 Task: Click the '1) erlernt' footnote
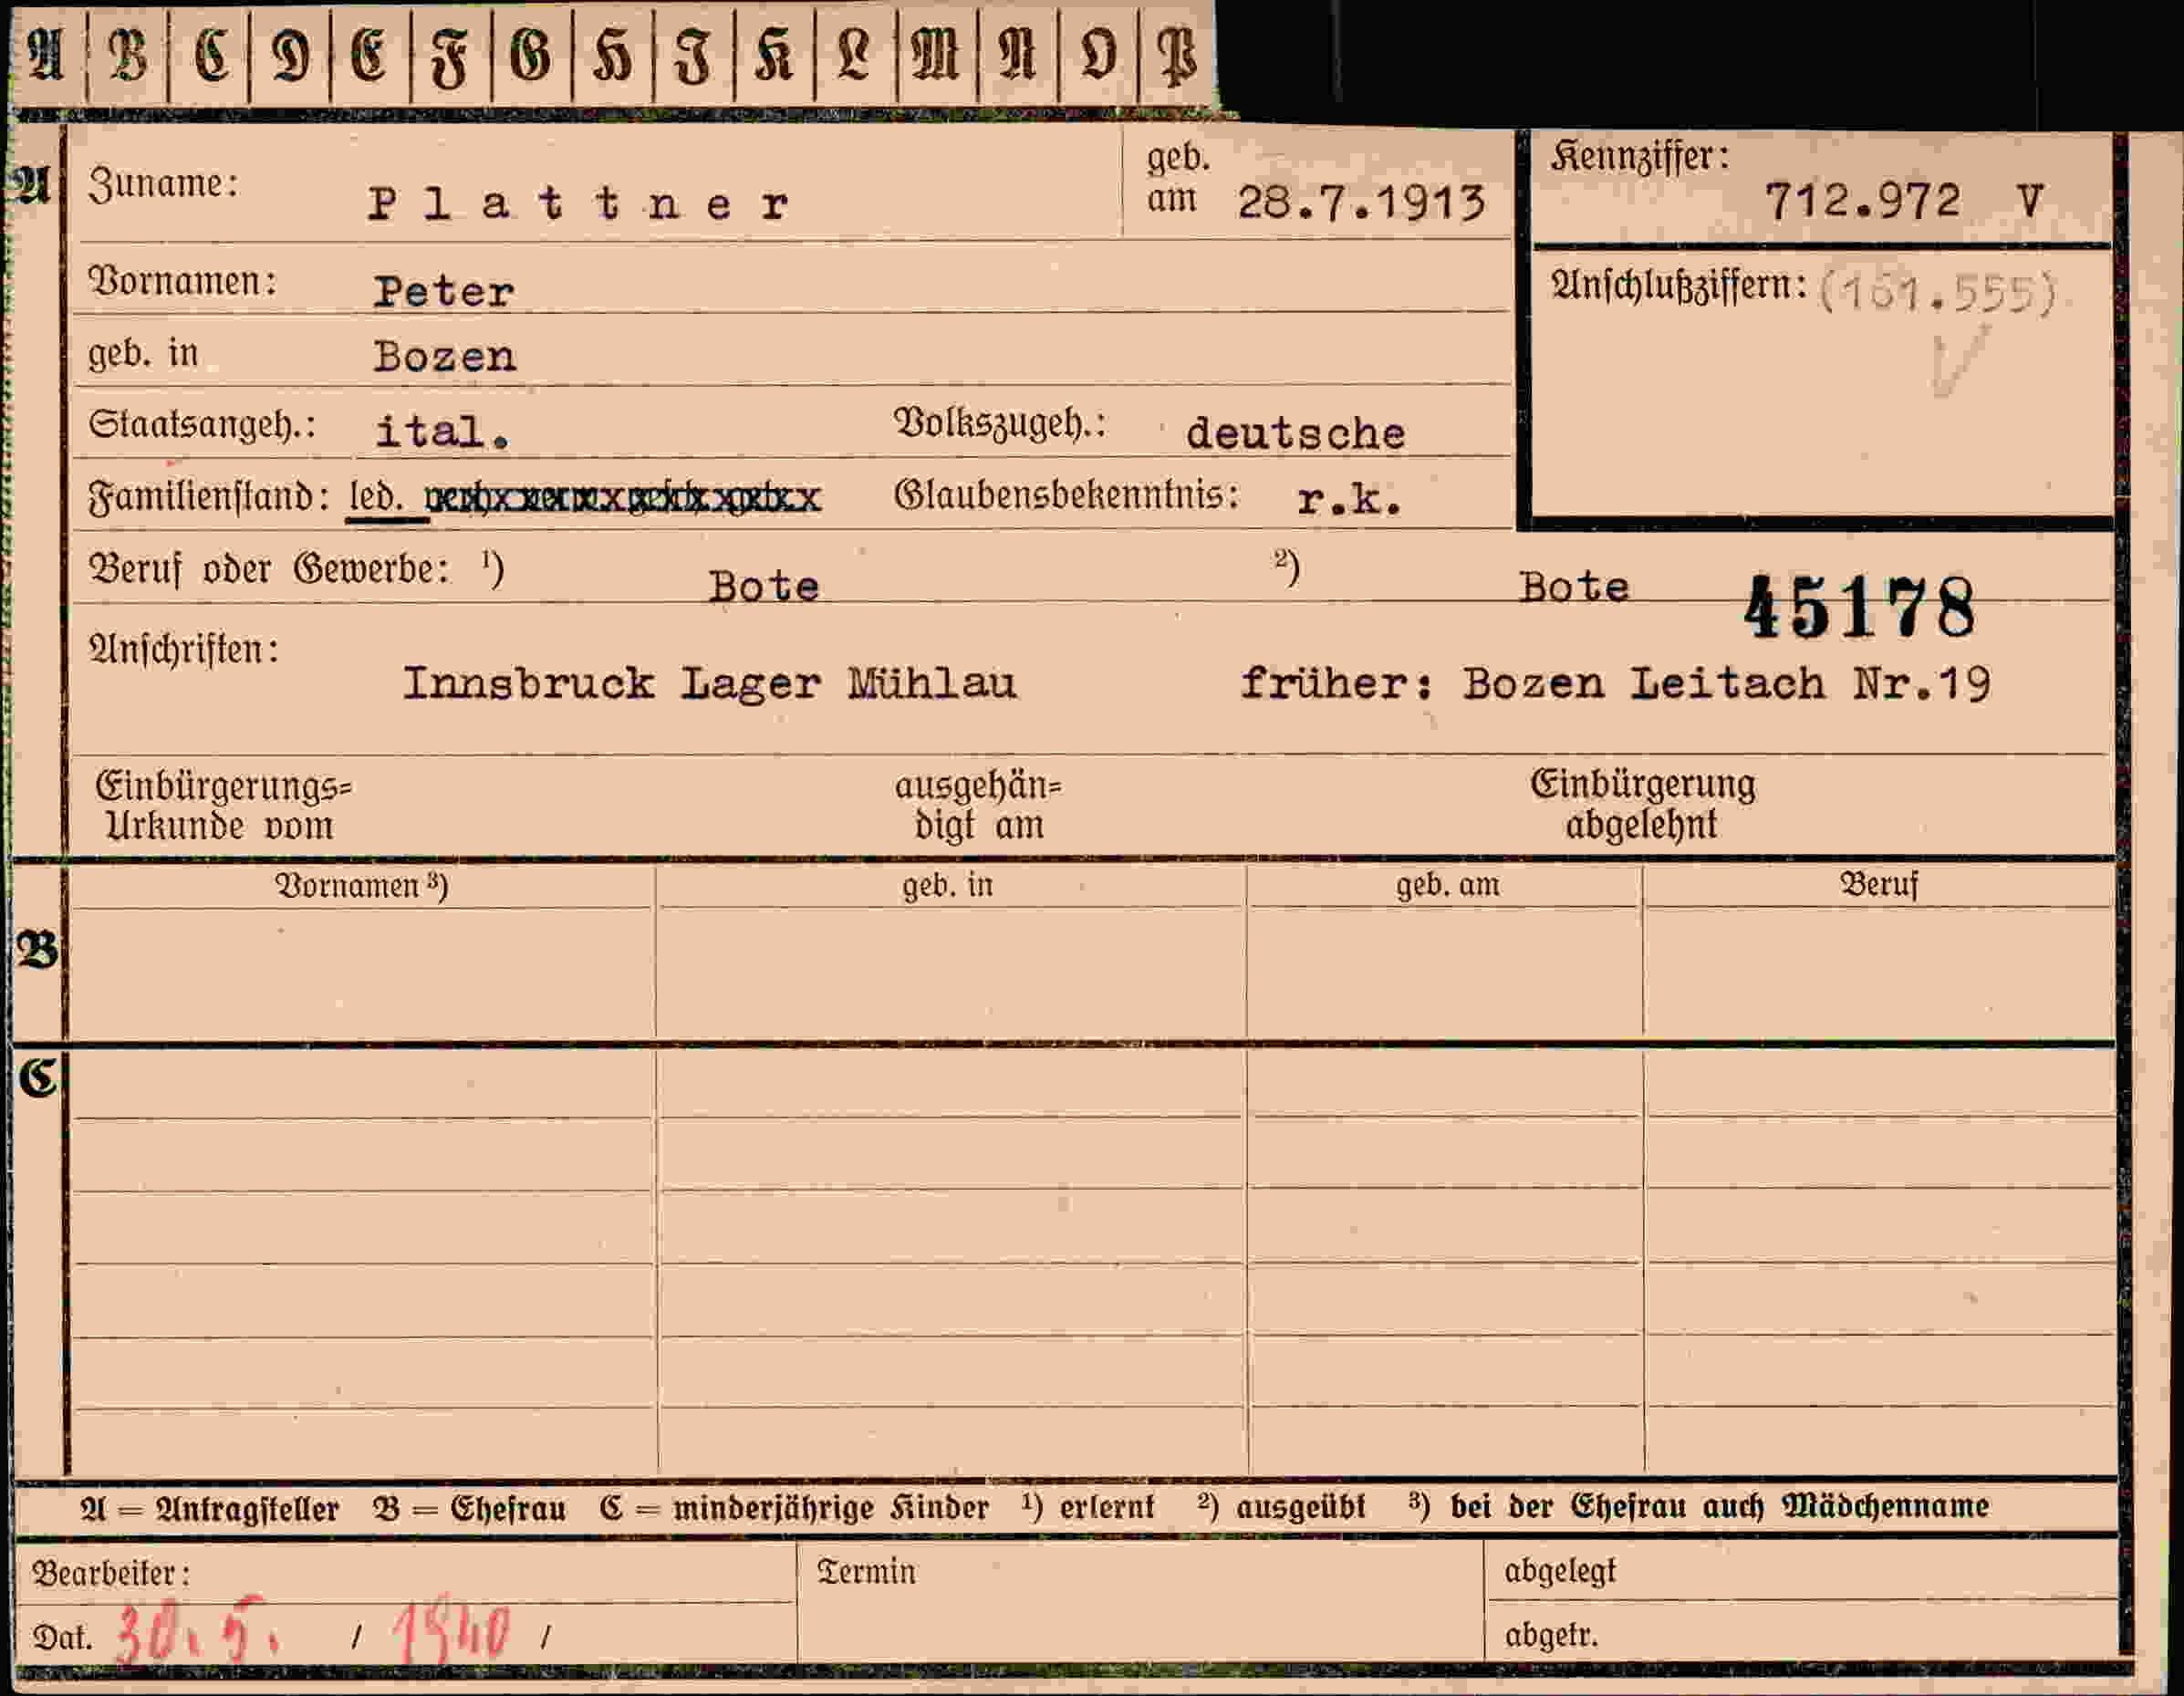pyautogui.click(x=1088, y=1506)
